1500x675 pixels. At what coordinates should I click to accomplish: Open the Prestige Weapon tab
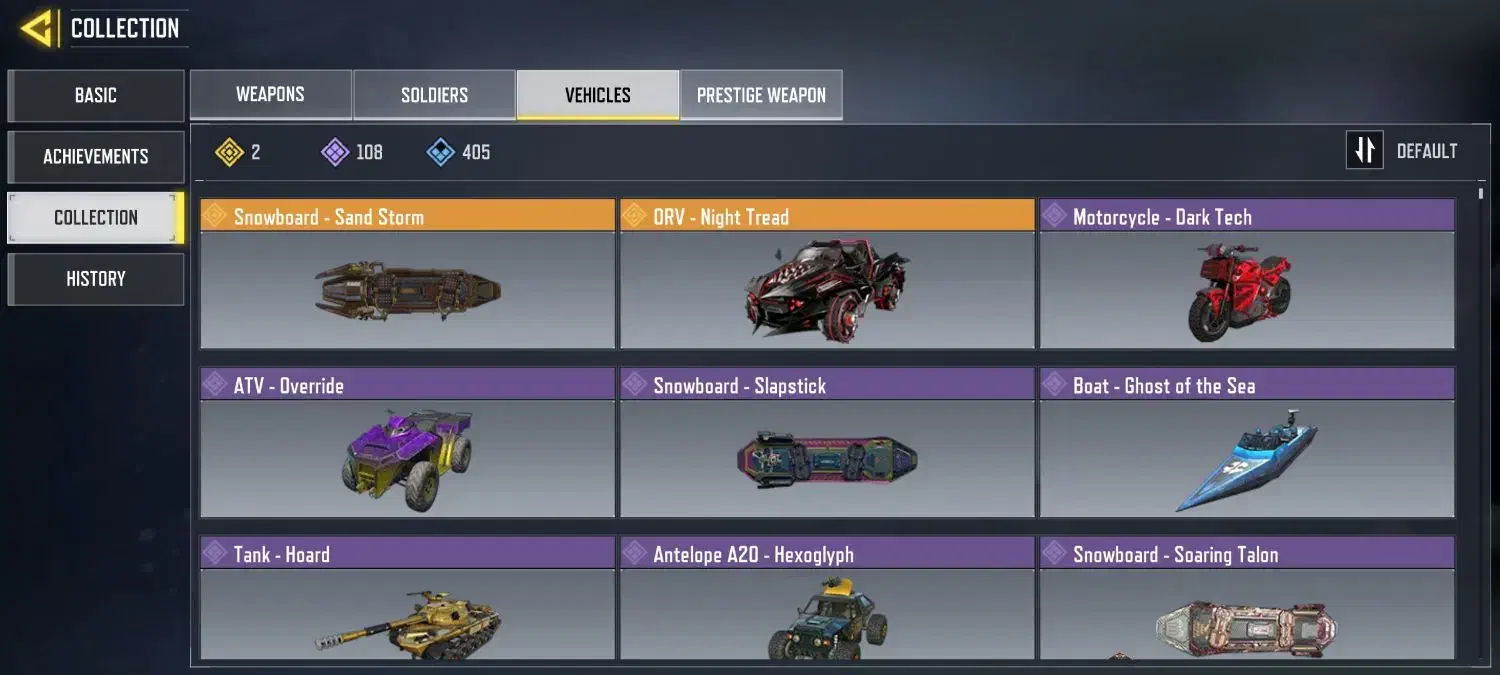761,95
